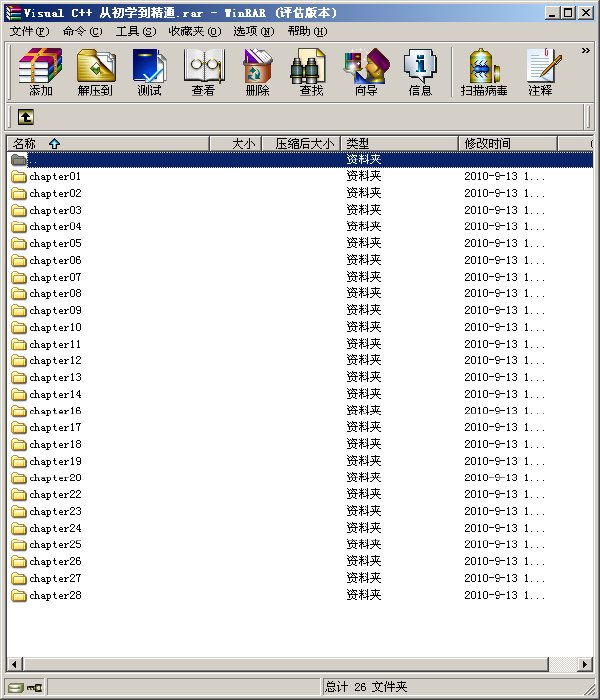Select the chapter23 folder name

(x=55, y=512)
